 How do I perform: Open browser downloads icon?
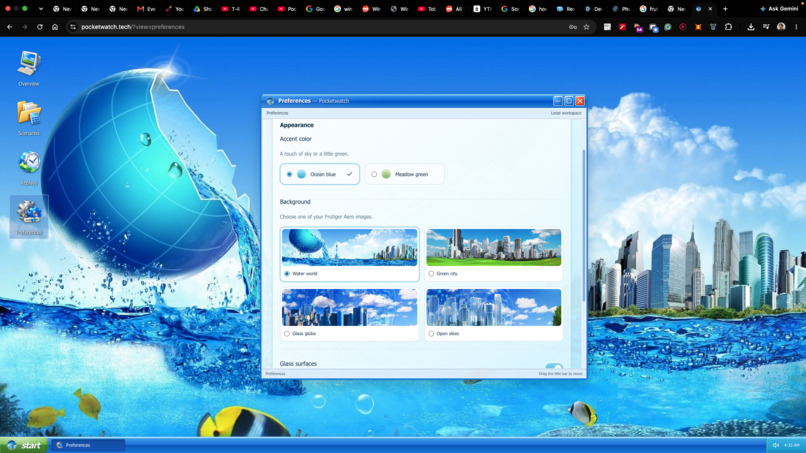[751, 27]
